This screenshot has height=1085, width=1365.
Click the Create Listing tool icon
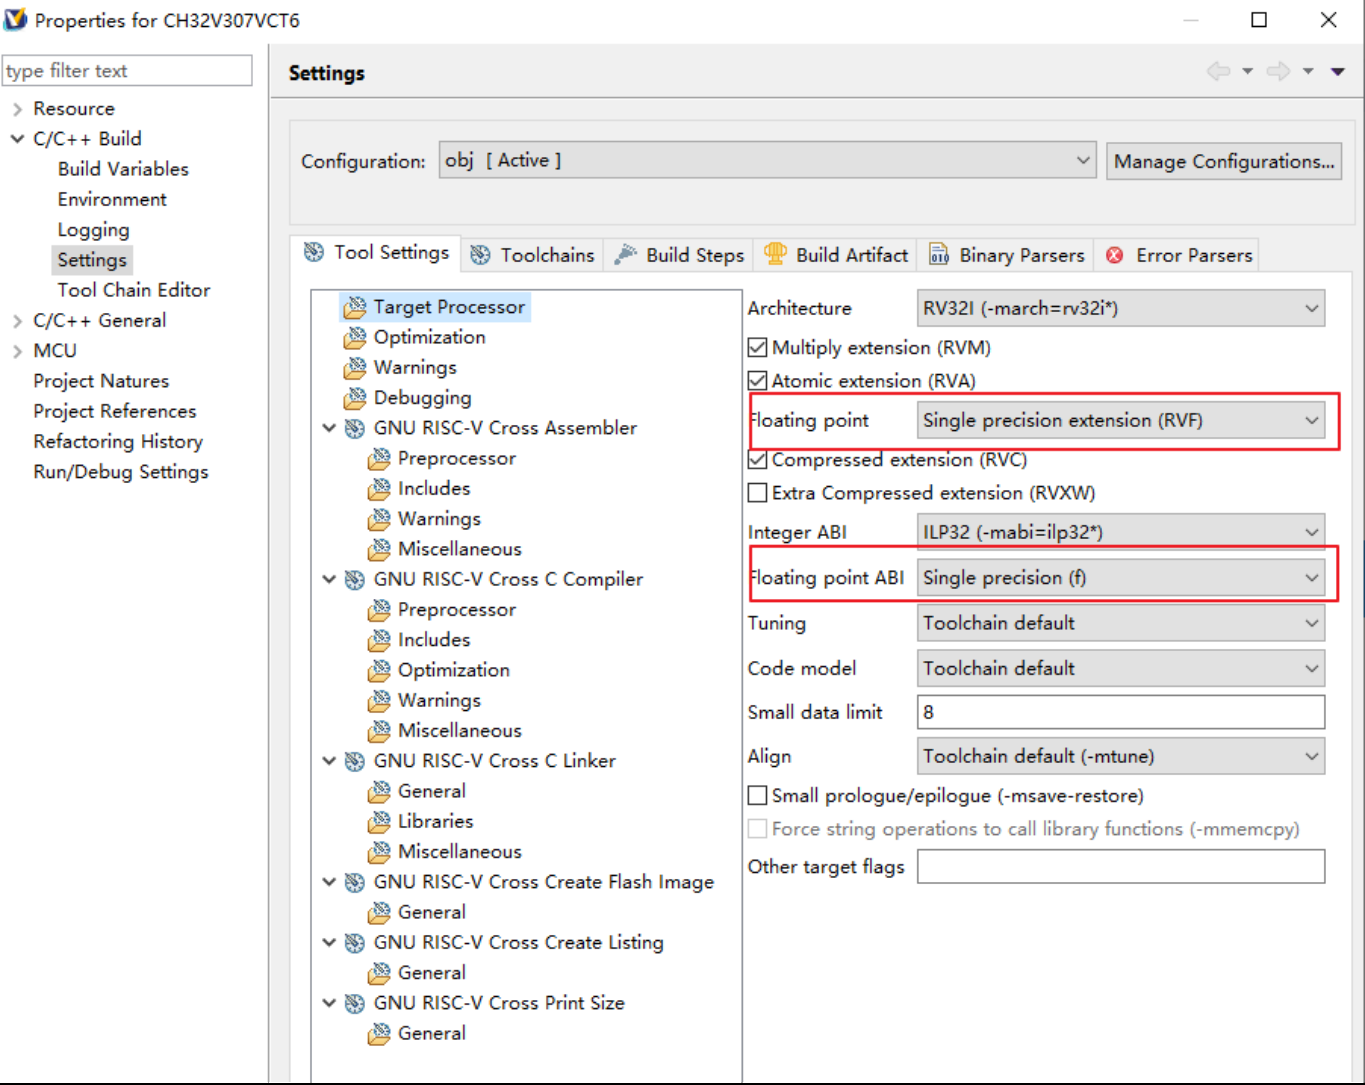click(354, 943)
